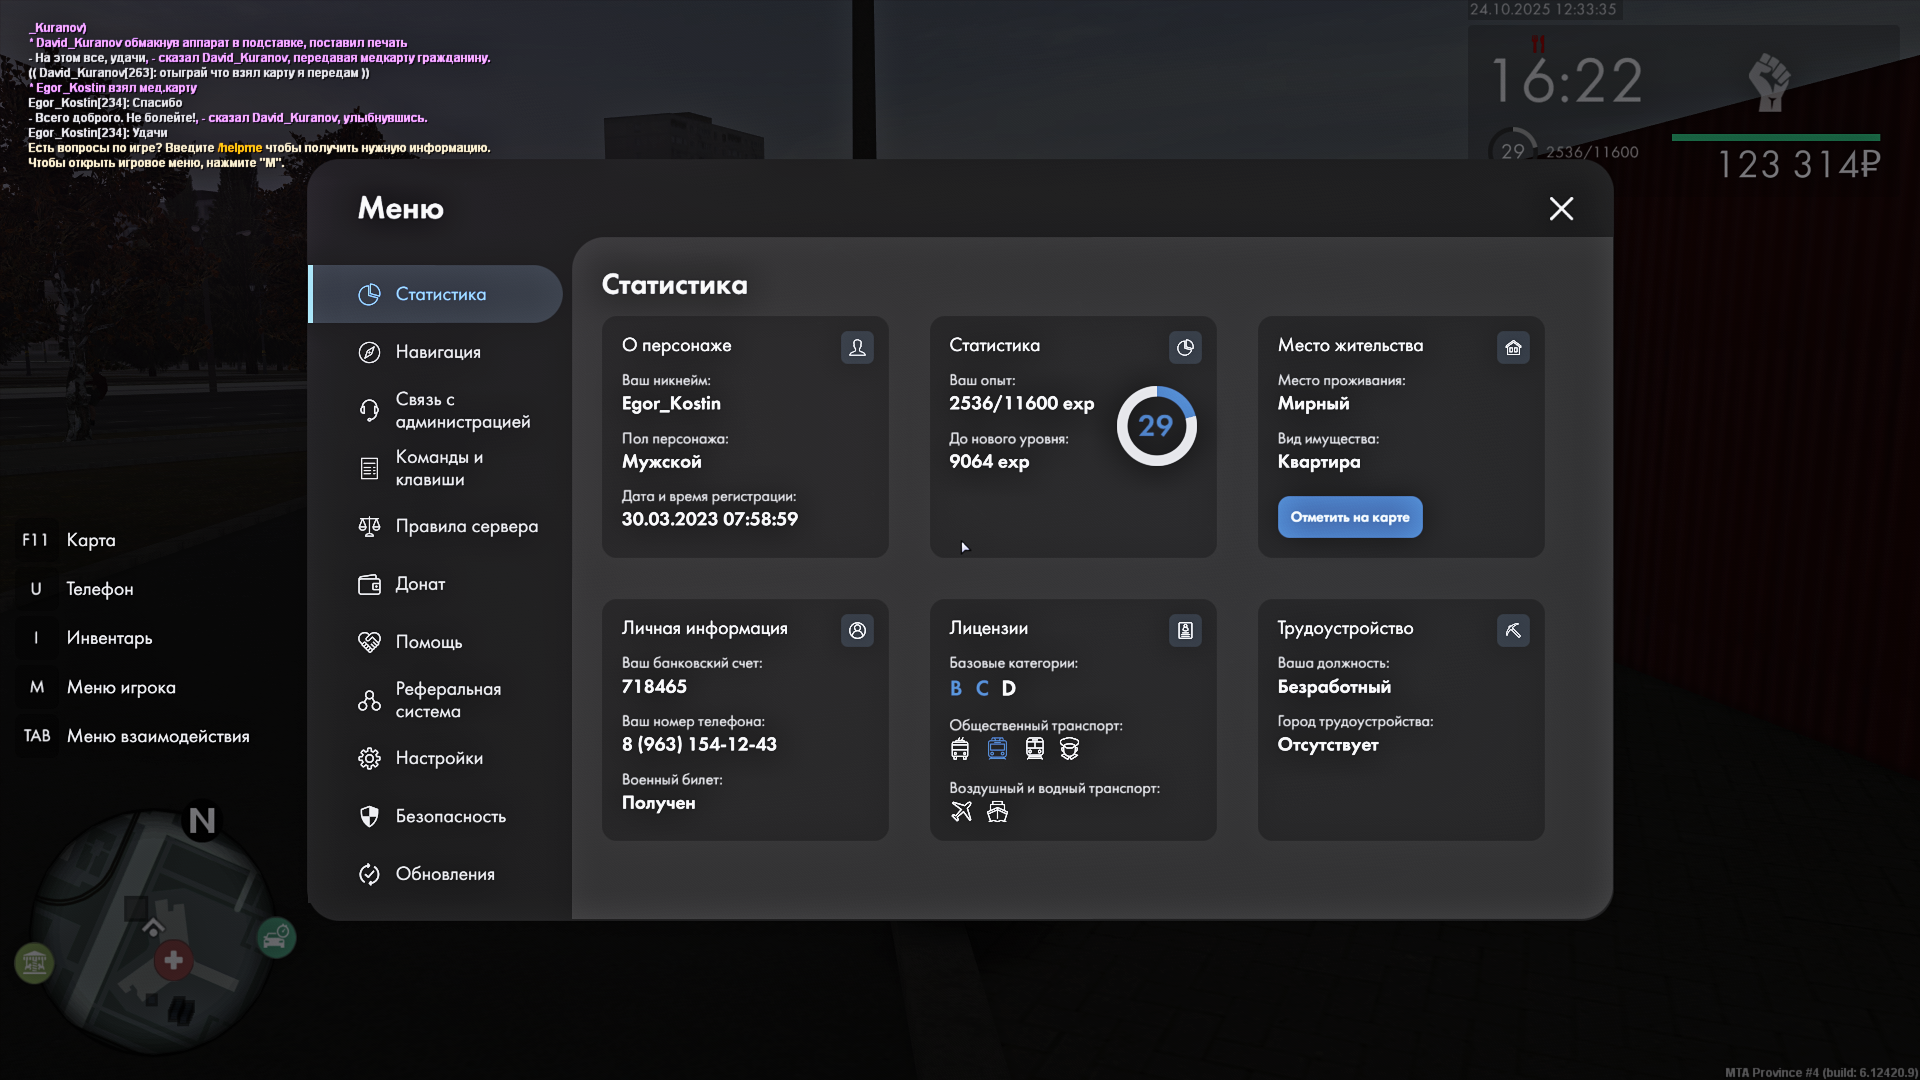This screenshot has height=1080, width=1920.
Task: Go to Настройки in sidebar
Action: pyautogui.click(x=438, y=758)
